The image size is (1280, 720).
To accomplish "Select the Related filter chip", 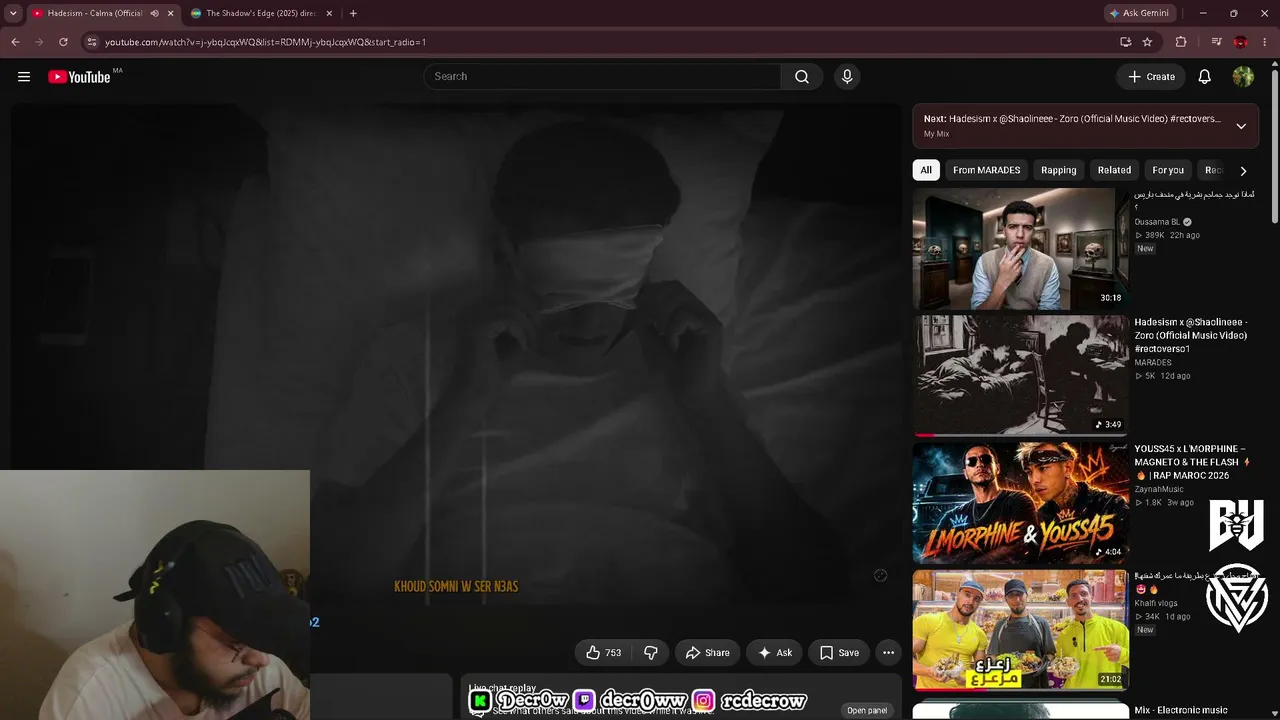I will click(1114, 170).
